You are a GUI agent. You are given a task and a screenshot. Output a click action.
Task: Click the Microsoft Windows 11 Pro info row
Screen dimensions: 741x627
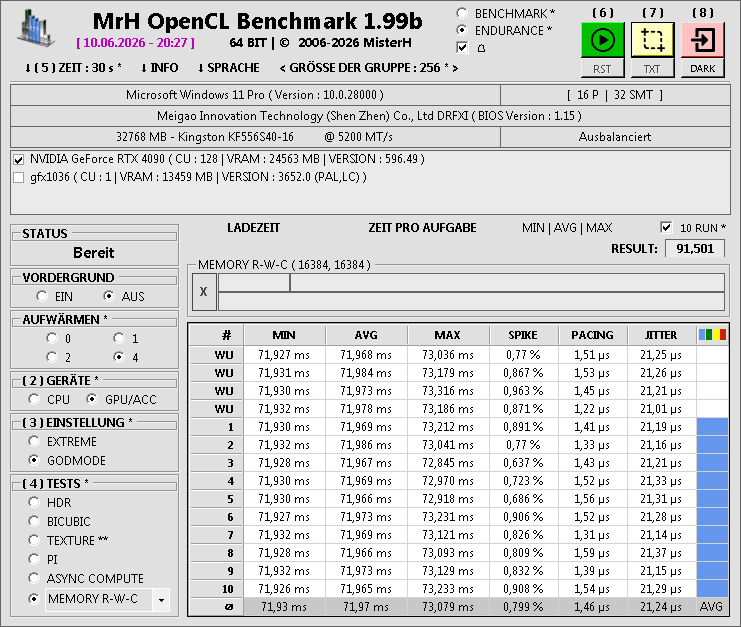click(x=255, y=95)
